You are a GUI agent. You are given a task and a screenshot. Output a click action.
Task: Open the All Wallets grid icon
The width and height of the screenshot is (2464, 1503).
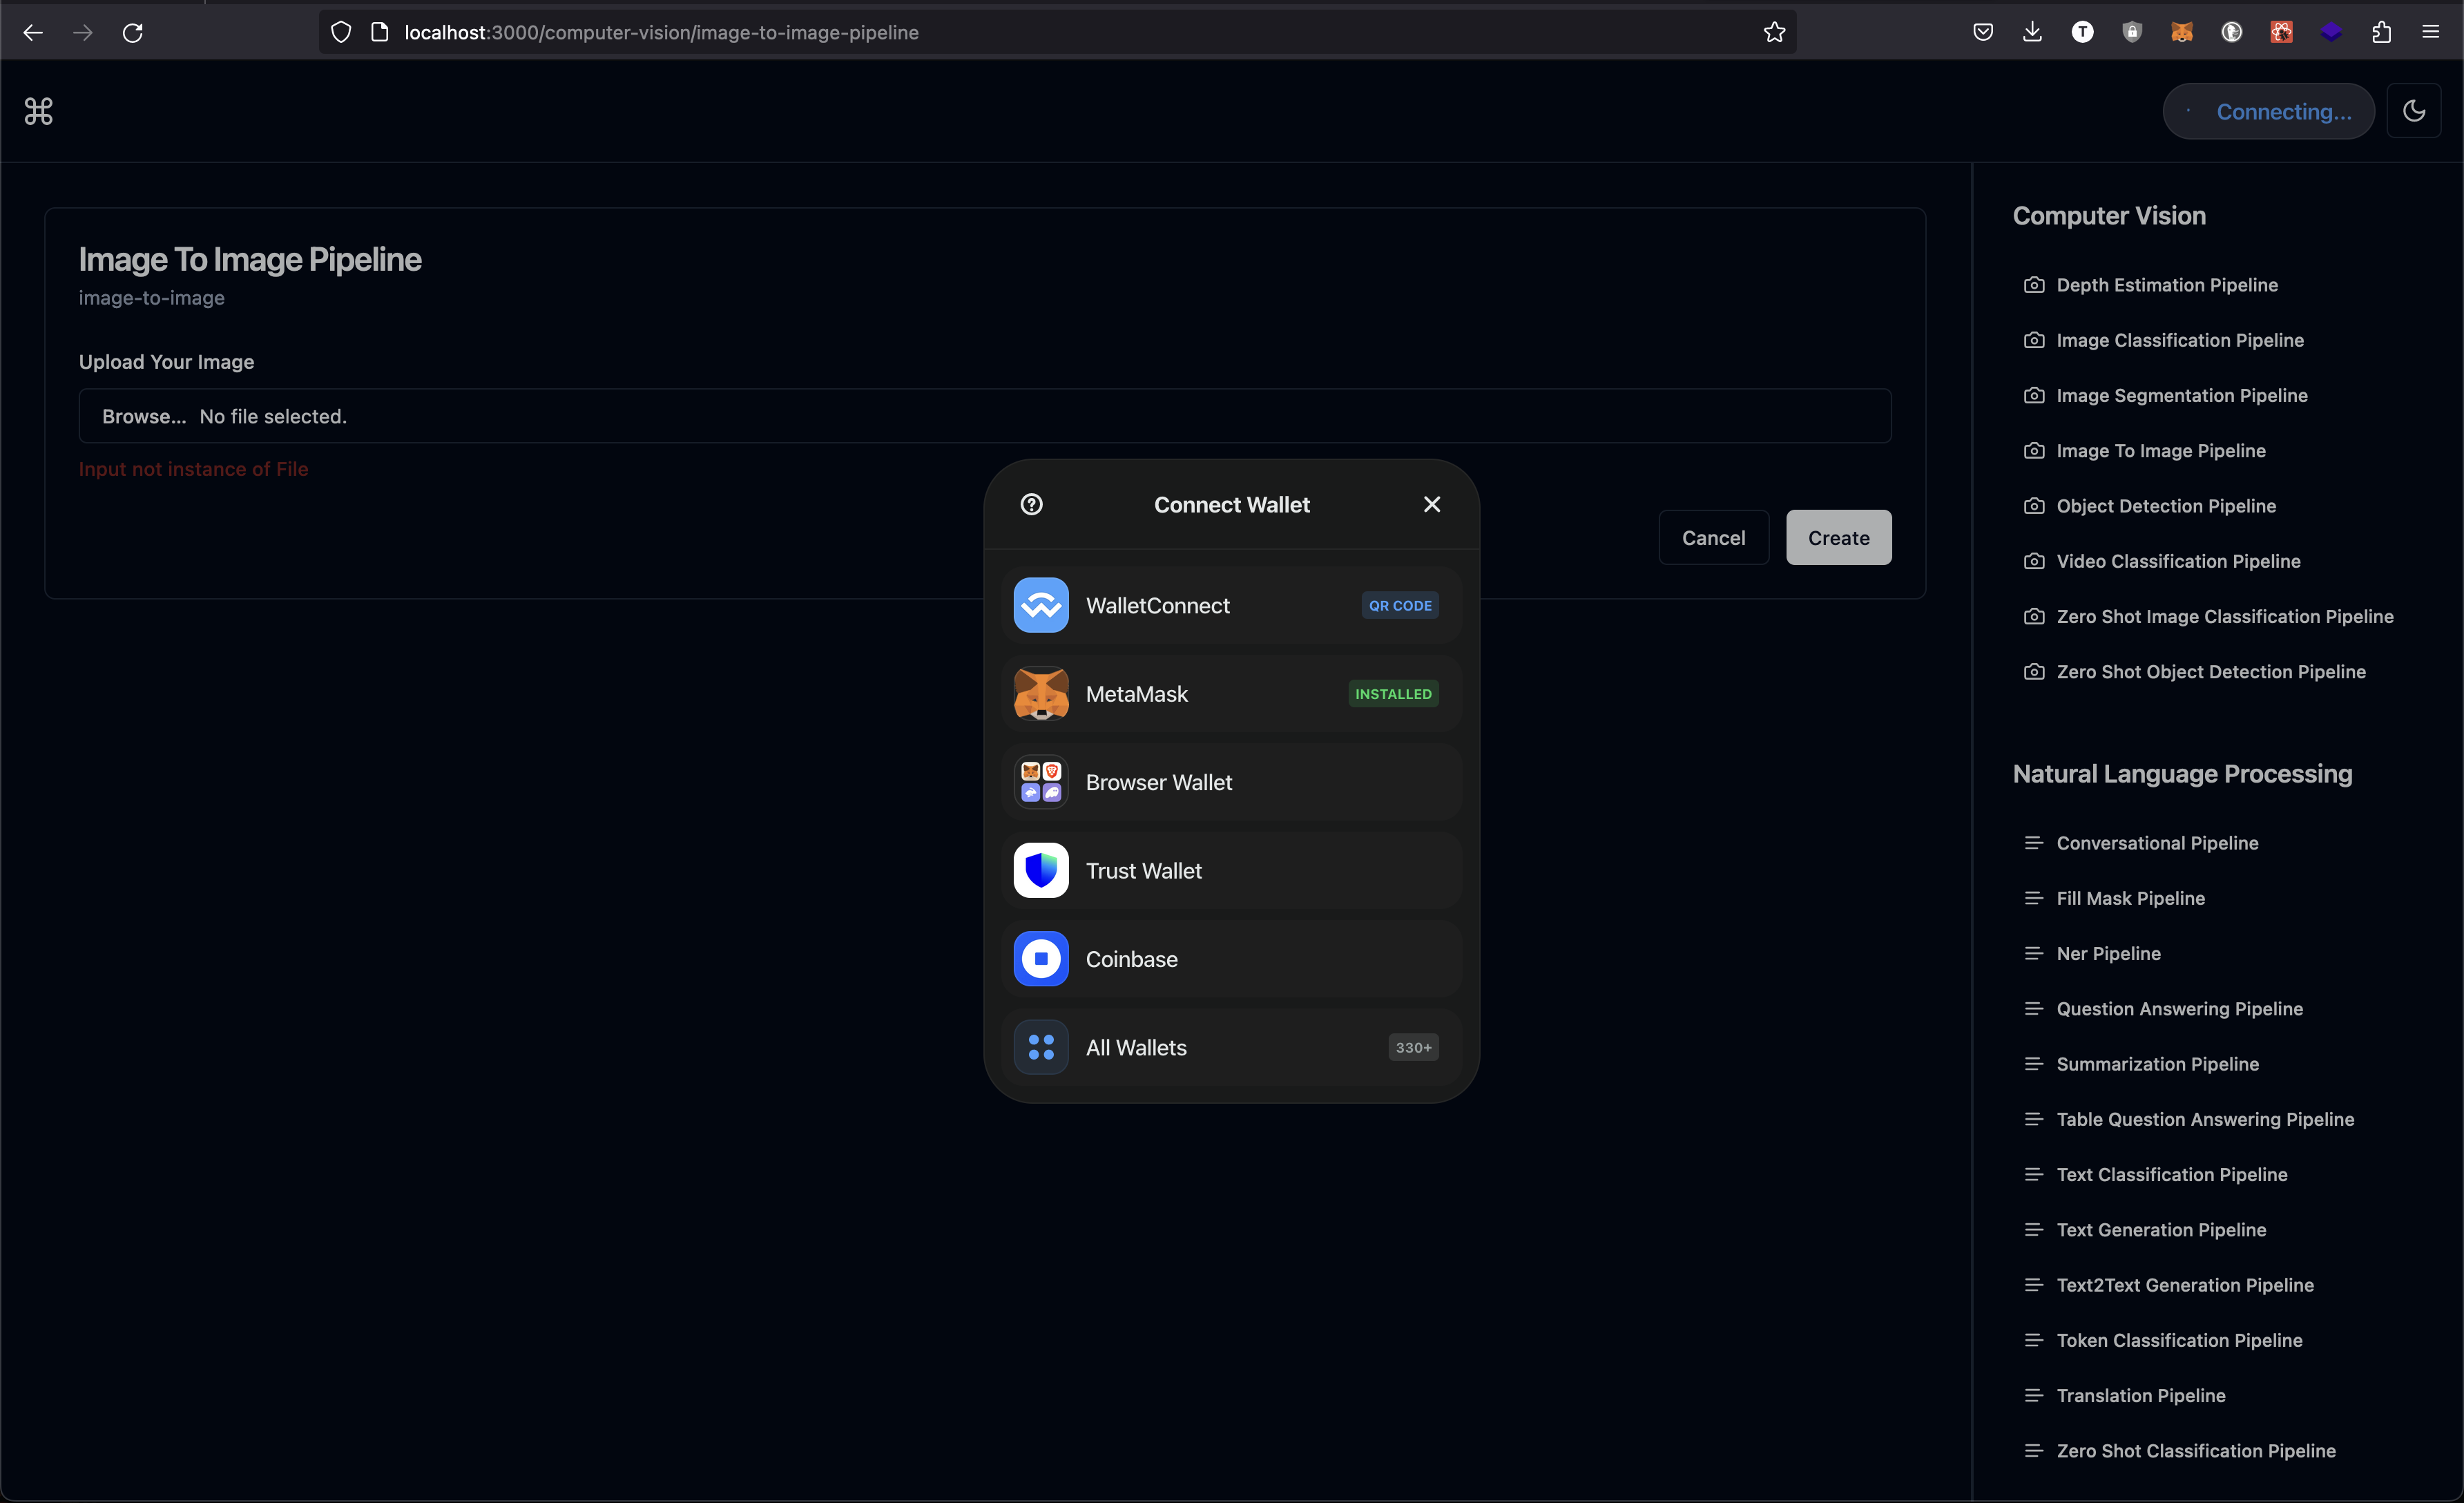click(x=1040, y=1047)
